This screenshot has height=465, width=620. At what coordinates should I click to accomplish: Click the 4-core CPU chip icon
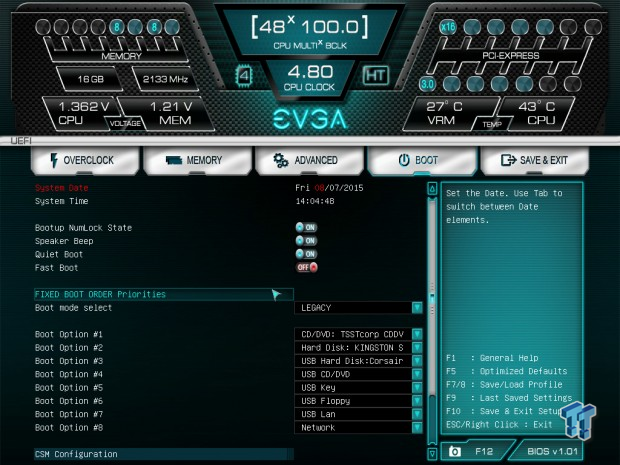click(x=244, y=76)
